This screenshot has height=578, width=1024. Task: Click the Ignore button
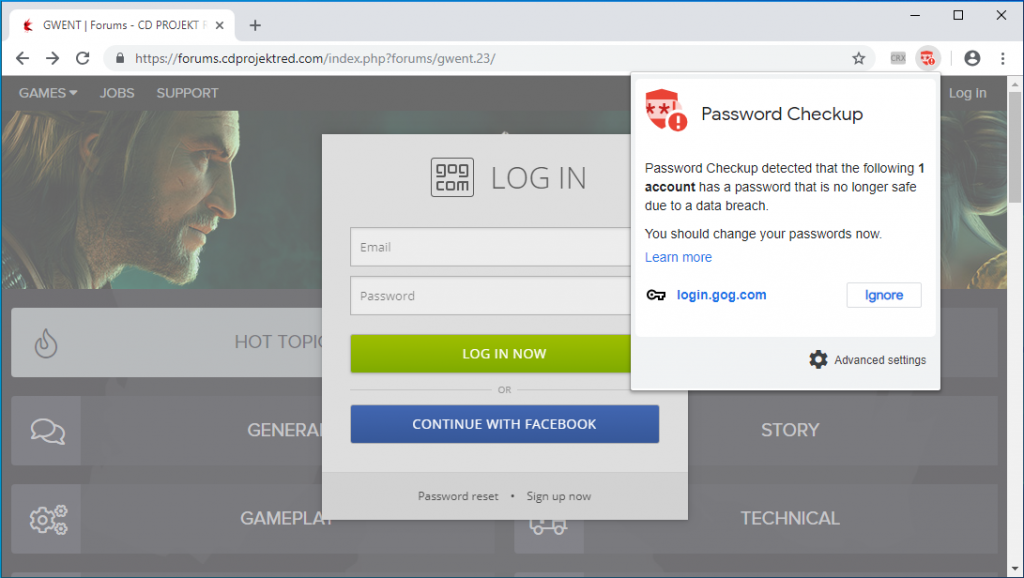tap(884, 295)
